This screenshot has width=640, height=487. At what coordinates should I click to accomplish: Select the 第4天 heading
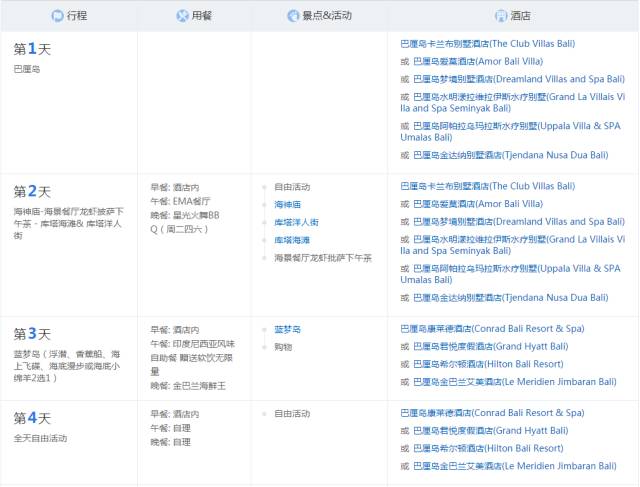click(x=32, y=418)
